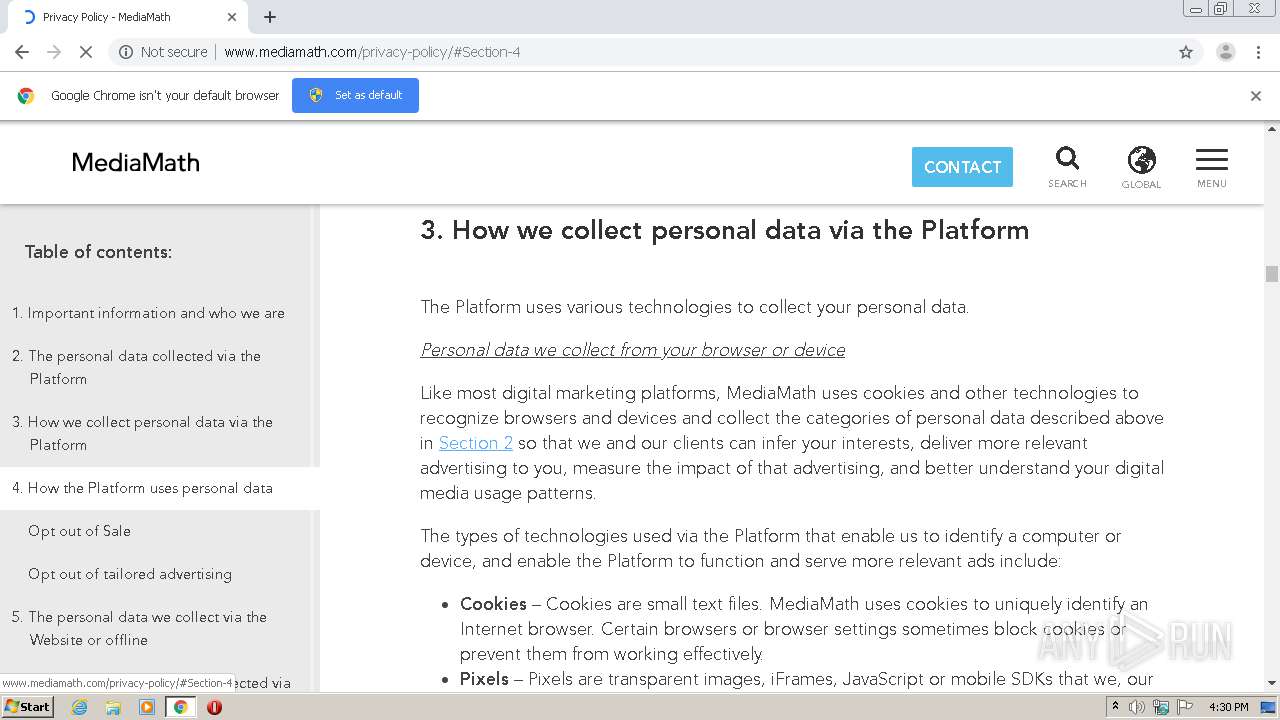1280x720 pixels.
Task: Close the Privacy Policy tab
Action: click(x=232, y=17)
